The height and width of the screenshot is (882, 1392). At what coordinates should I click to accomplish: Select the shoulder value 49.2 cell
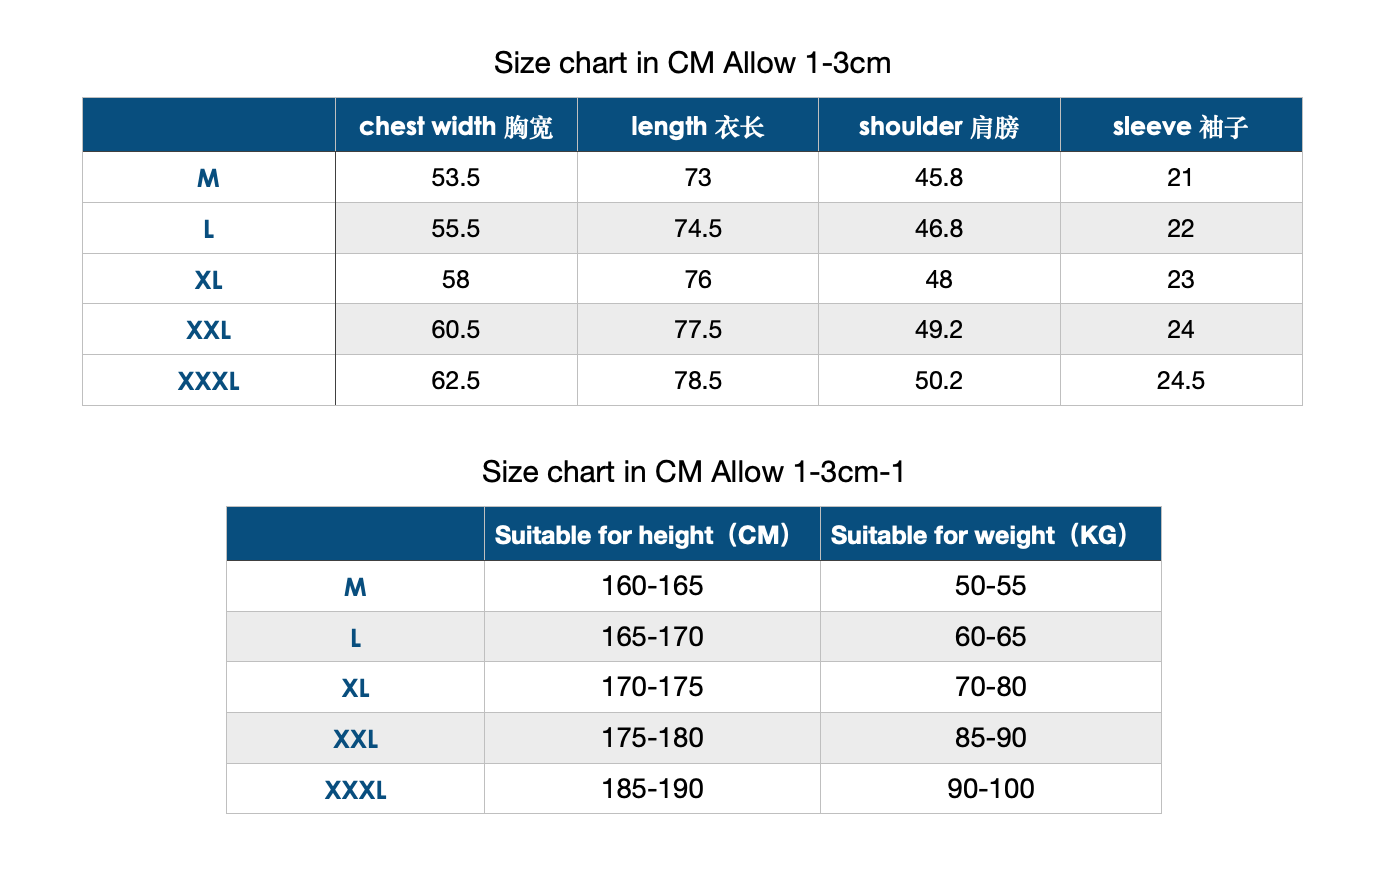pyautogui.click(x=939, y=330)
